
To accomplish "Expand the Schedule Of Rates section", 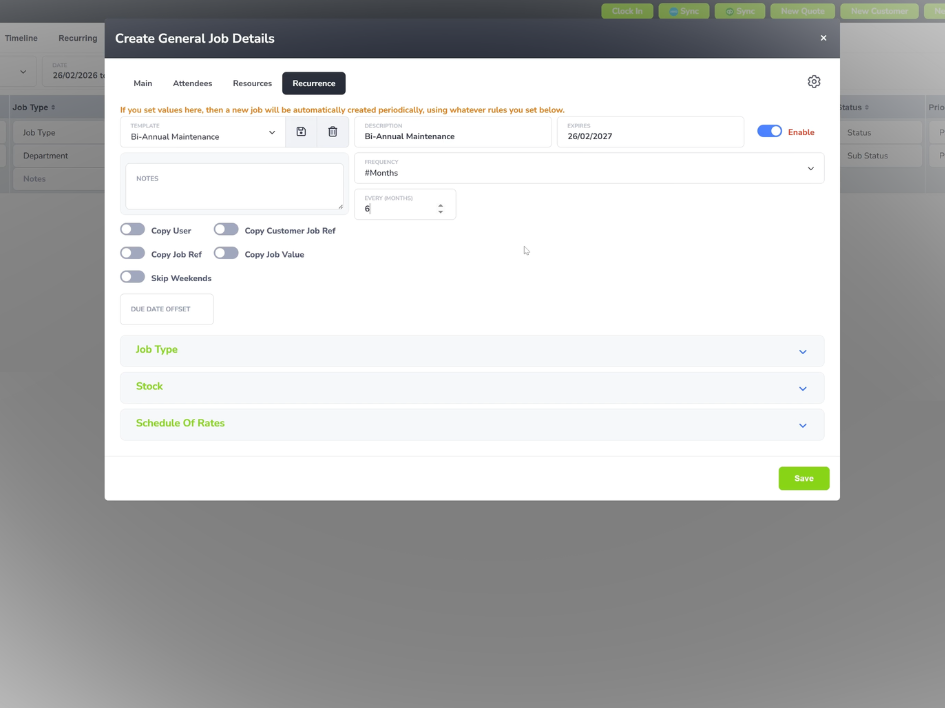I will [472, 424].
